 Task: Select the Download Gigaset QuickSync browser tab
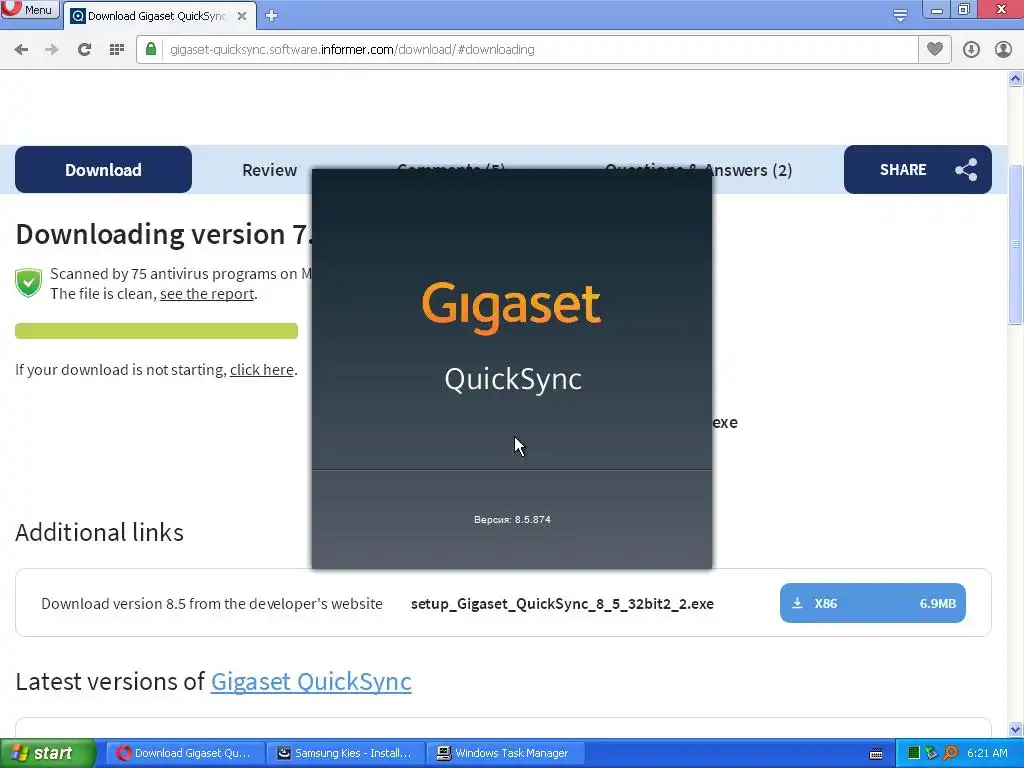[158, 16]
